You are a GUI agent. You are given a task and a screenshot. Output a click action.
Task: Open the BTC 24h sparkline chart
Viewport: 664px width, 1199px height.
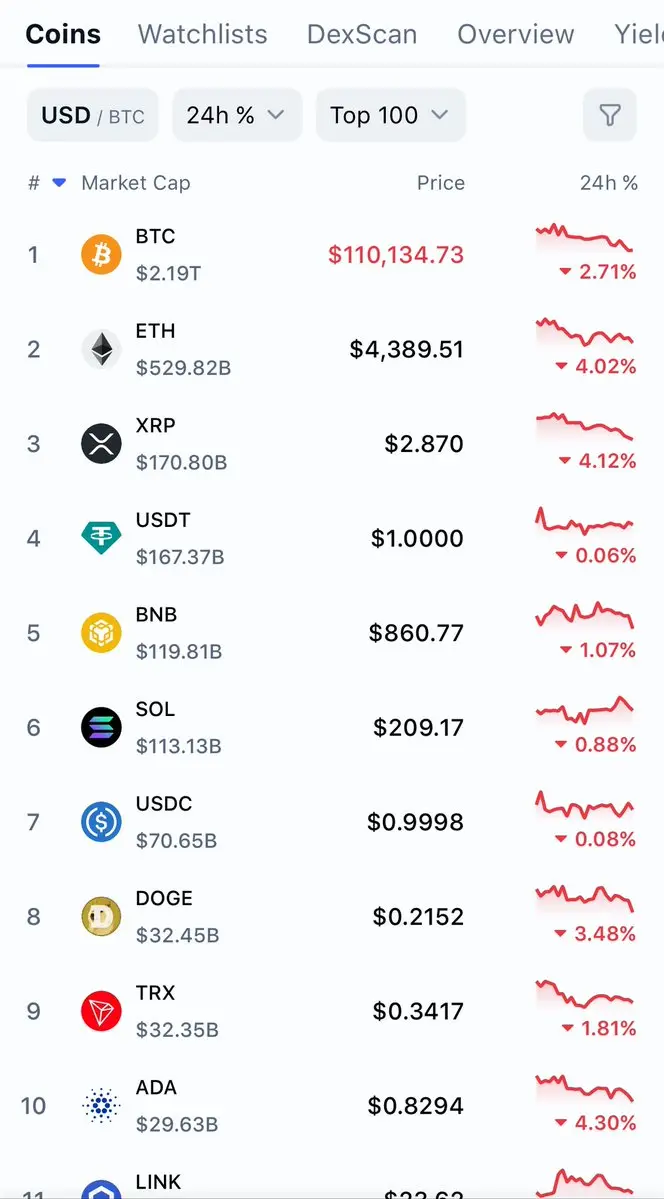coord(584,237)
